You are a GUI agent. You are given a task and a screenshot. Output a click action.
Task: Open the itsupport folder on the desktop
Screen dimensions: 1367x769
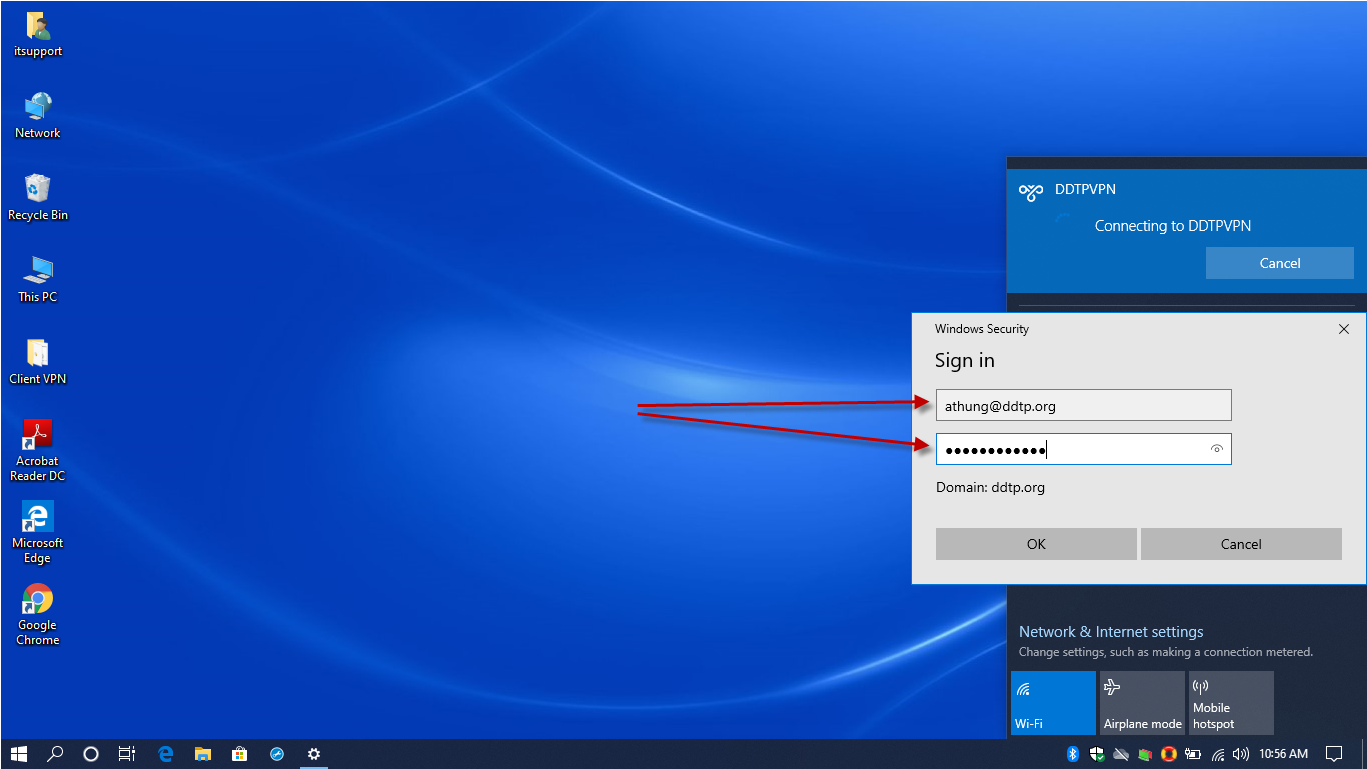coord(38,35)
